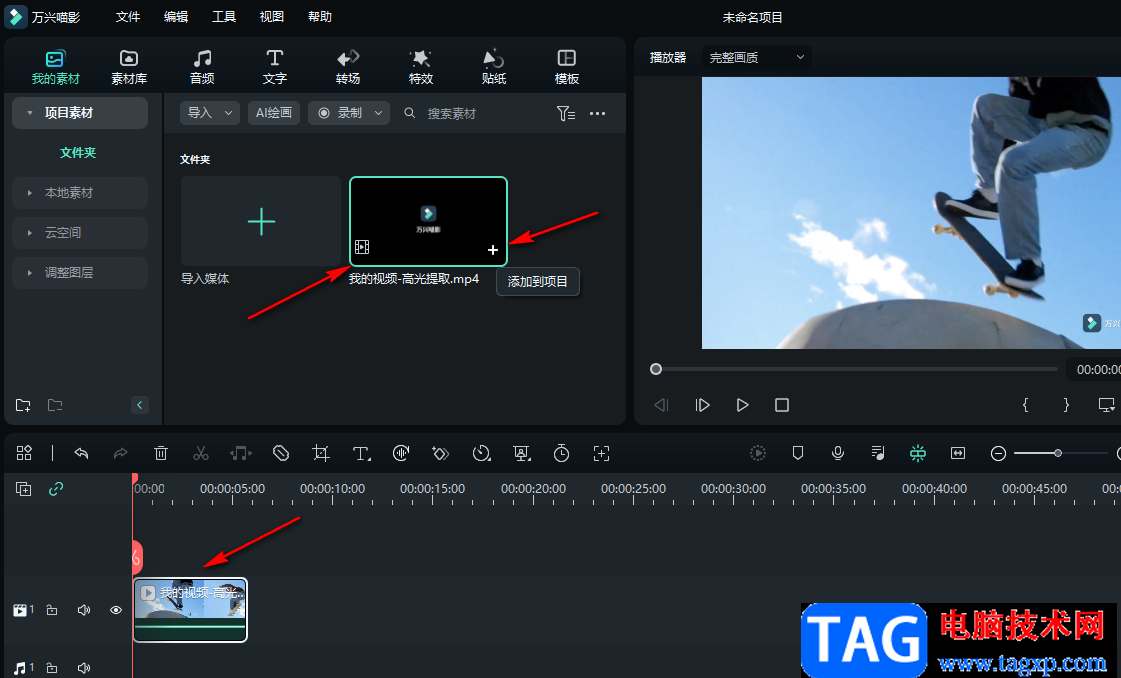Set the mark-in point brace

[x=1025, y=405]
